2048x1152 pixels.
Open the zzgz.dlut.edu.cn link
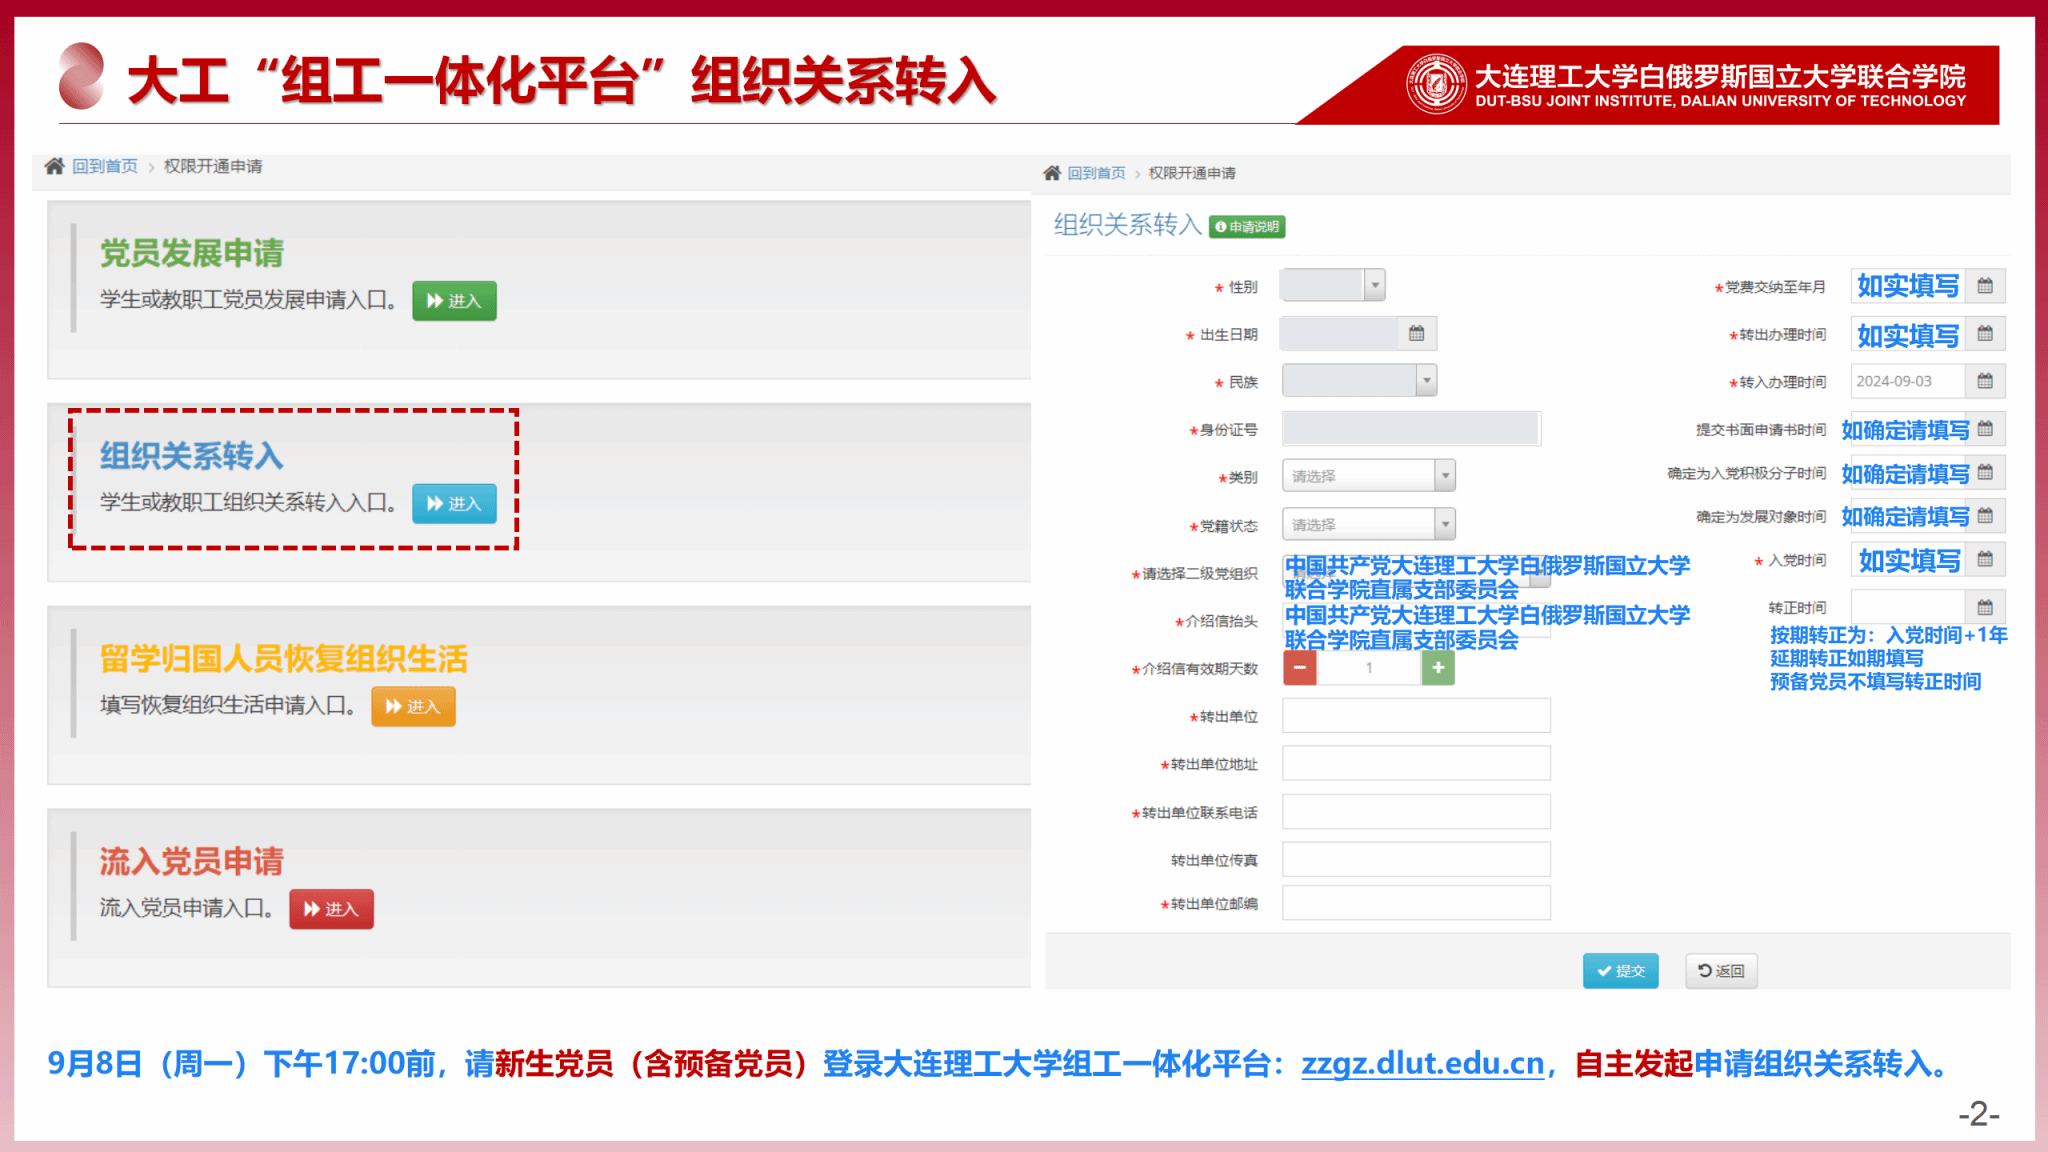[1422, 1064]
